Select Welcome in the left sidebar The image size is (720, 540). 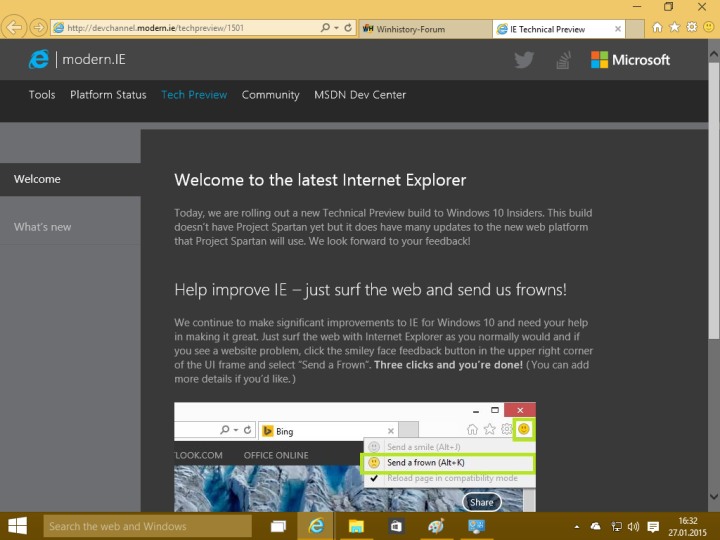(70, 180)
